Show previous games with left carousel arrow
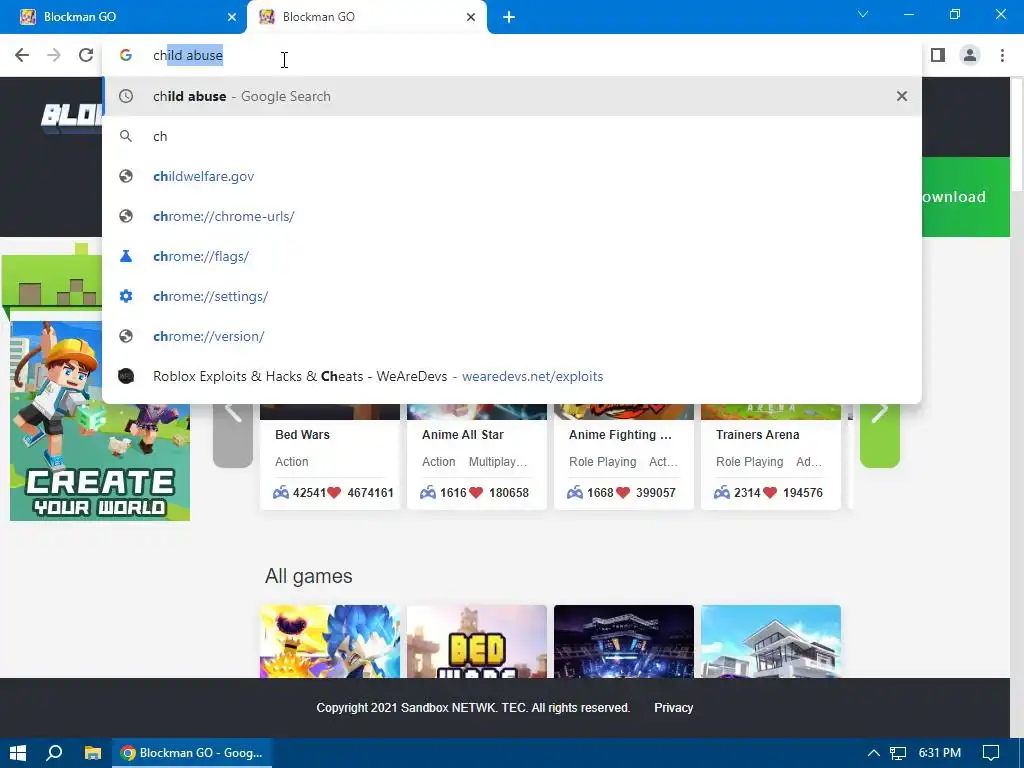 (233, 434)
